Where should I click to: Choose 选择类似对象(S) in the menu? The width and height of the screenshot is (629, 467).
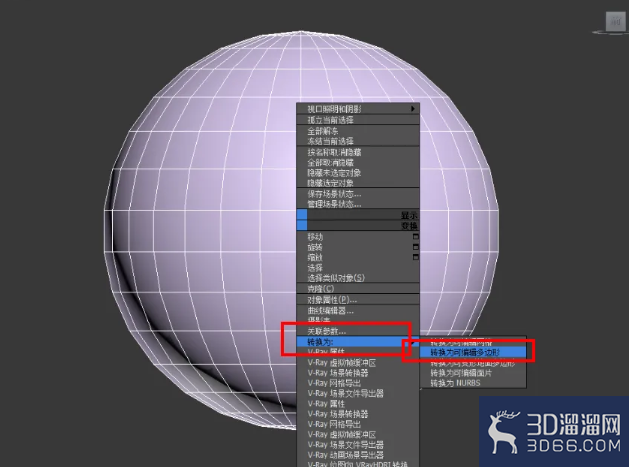click(x=358, y=278)
